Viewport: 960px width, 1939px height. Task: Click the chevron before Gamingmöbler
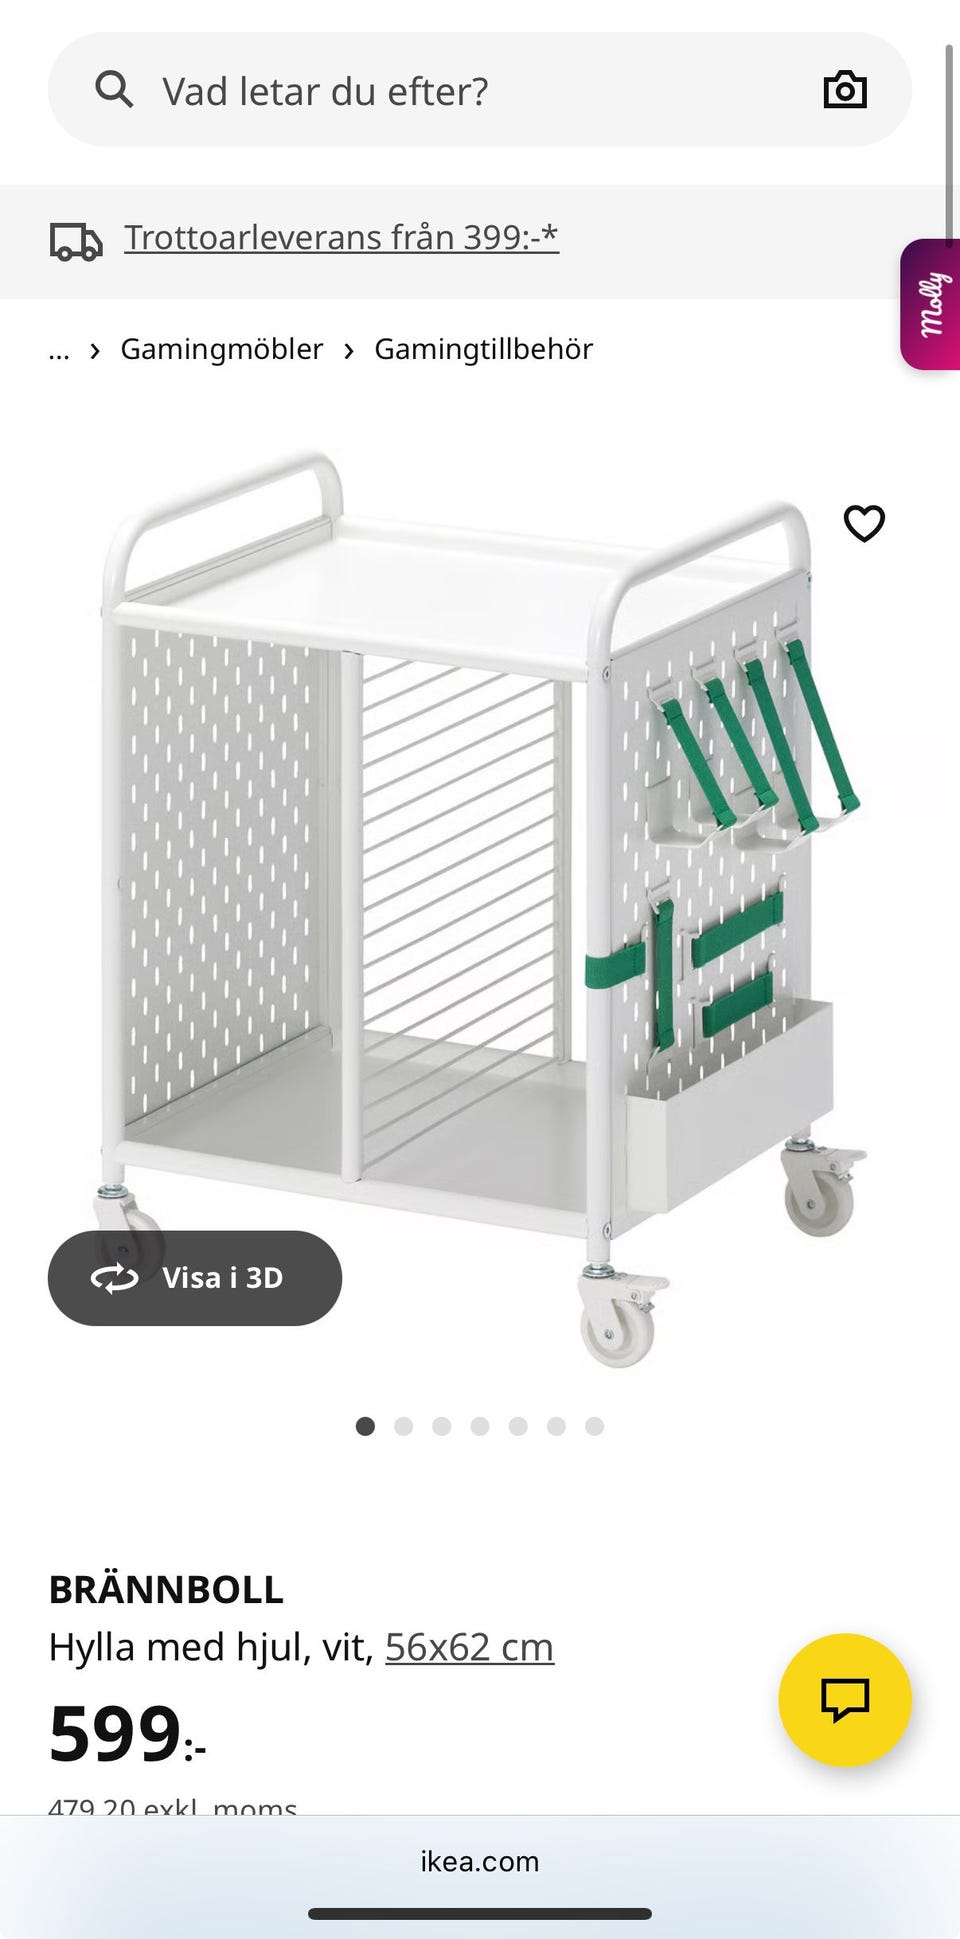(x=95, y=350)
